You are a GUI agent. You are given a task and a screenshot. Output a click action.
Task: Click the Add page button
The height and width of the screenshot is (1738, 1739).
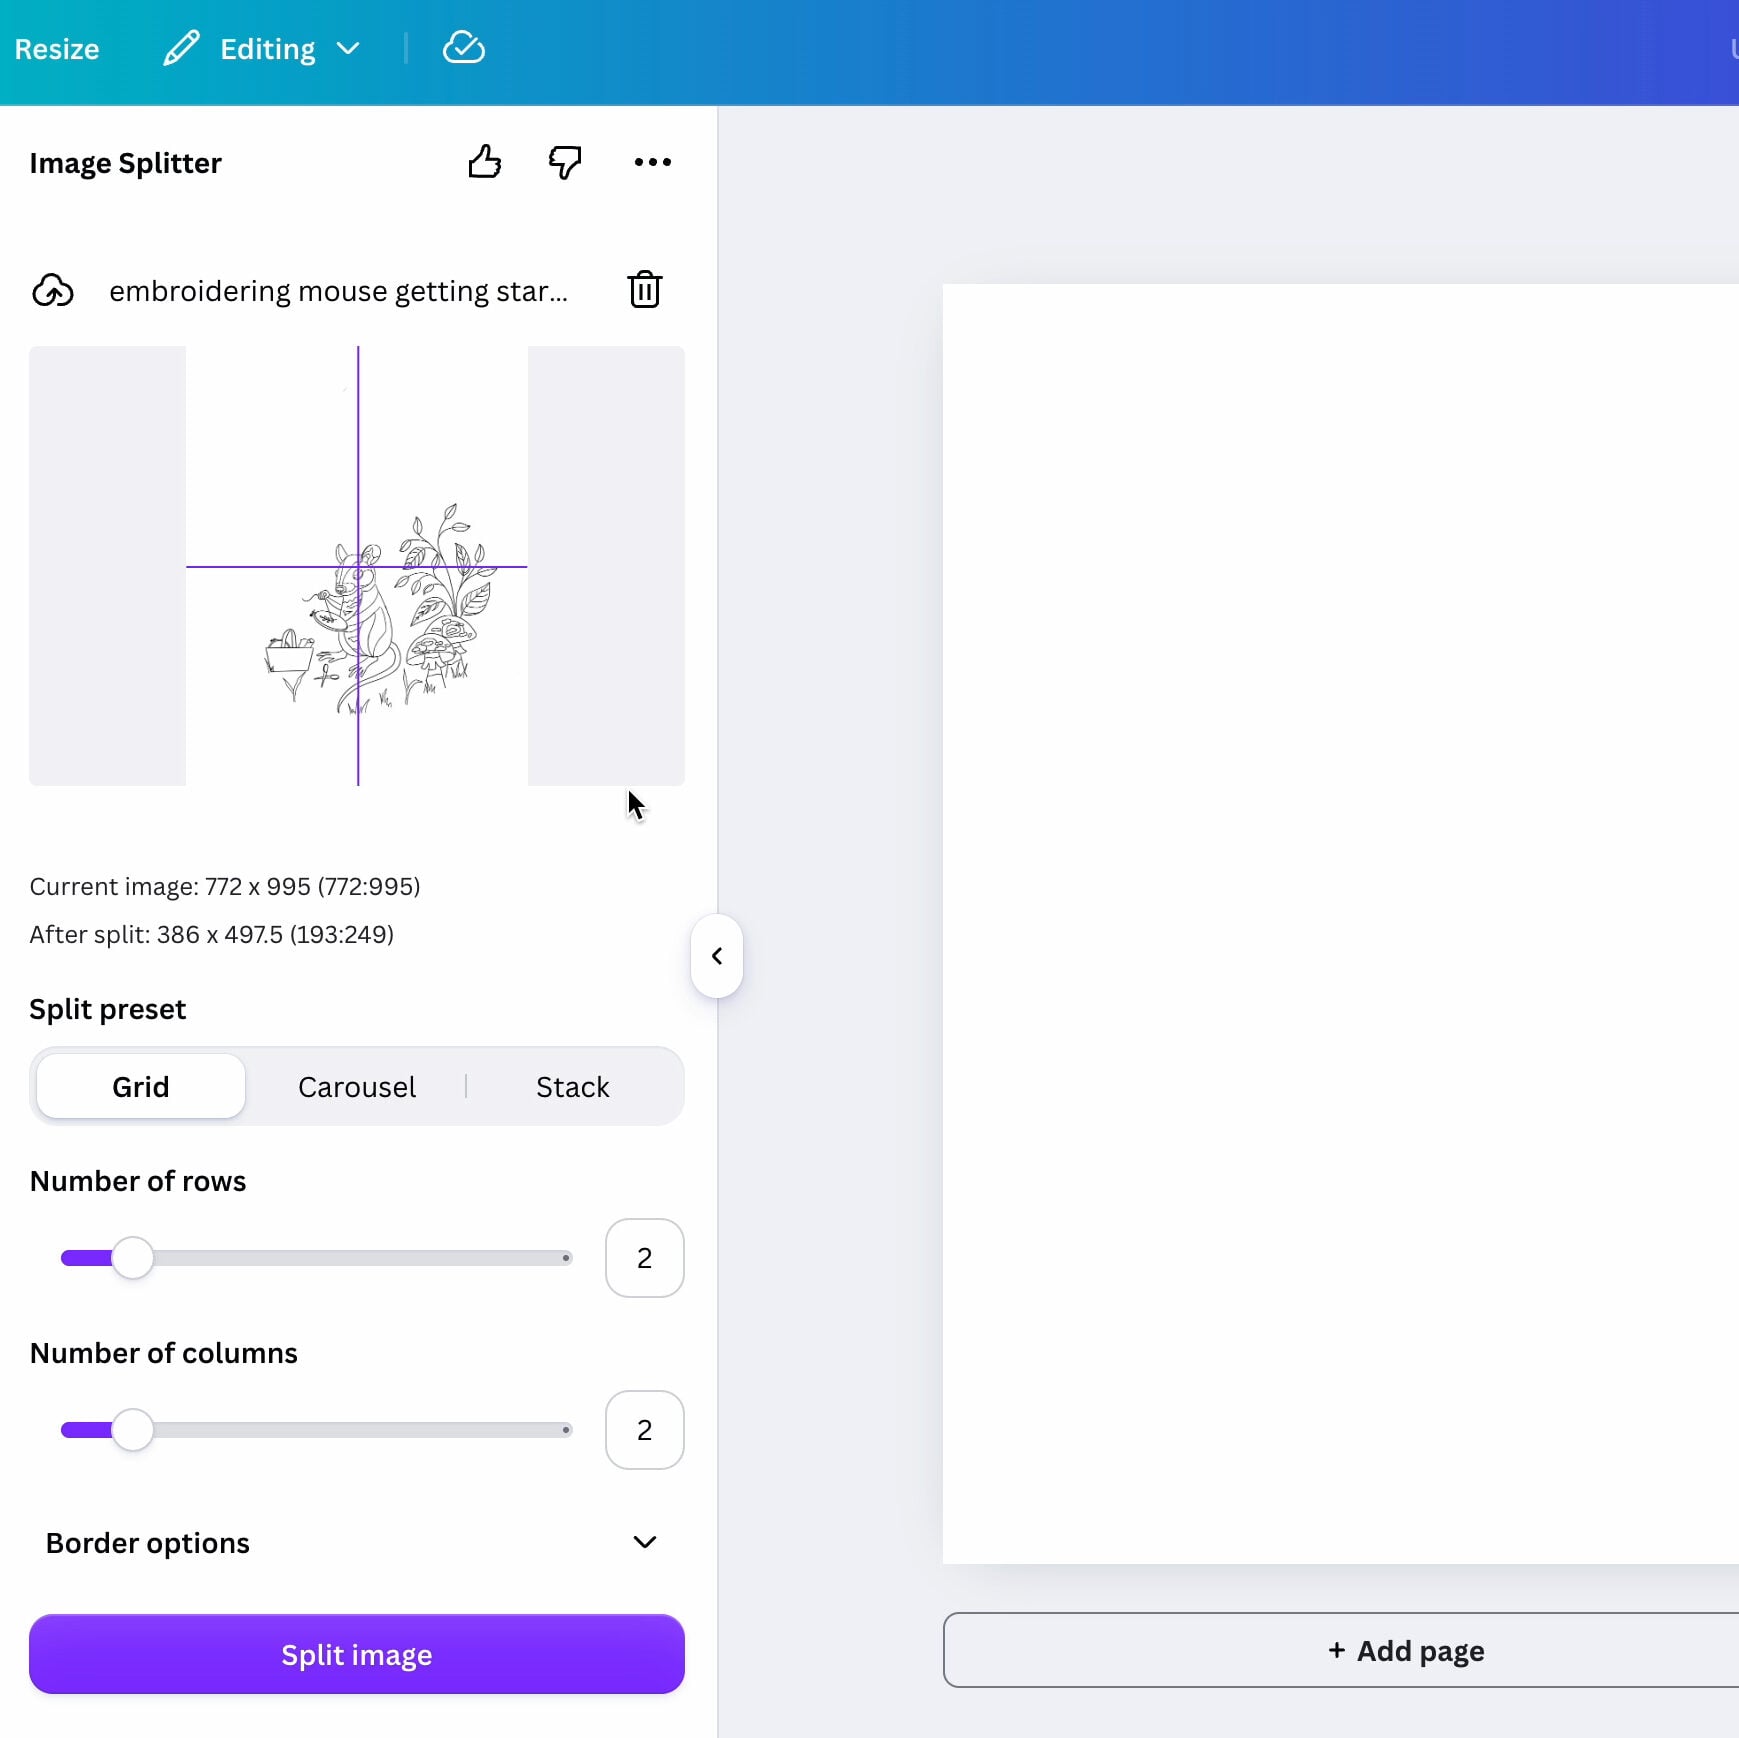tap(1341, 1650)
